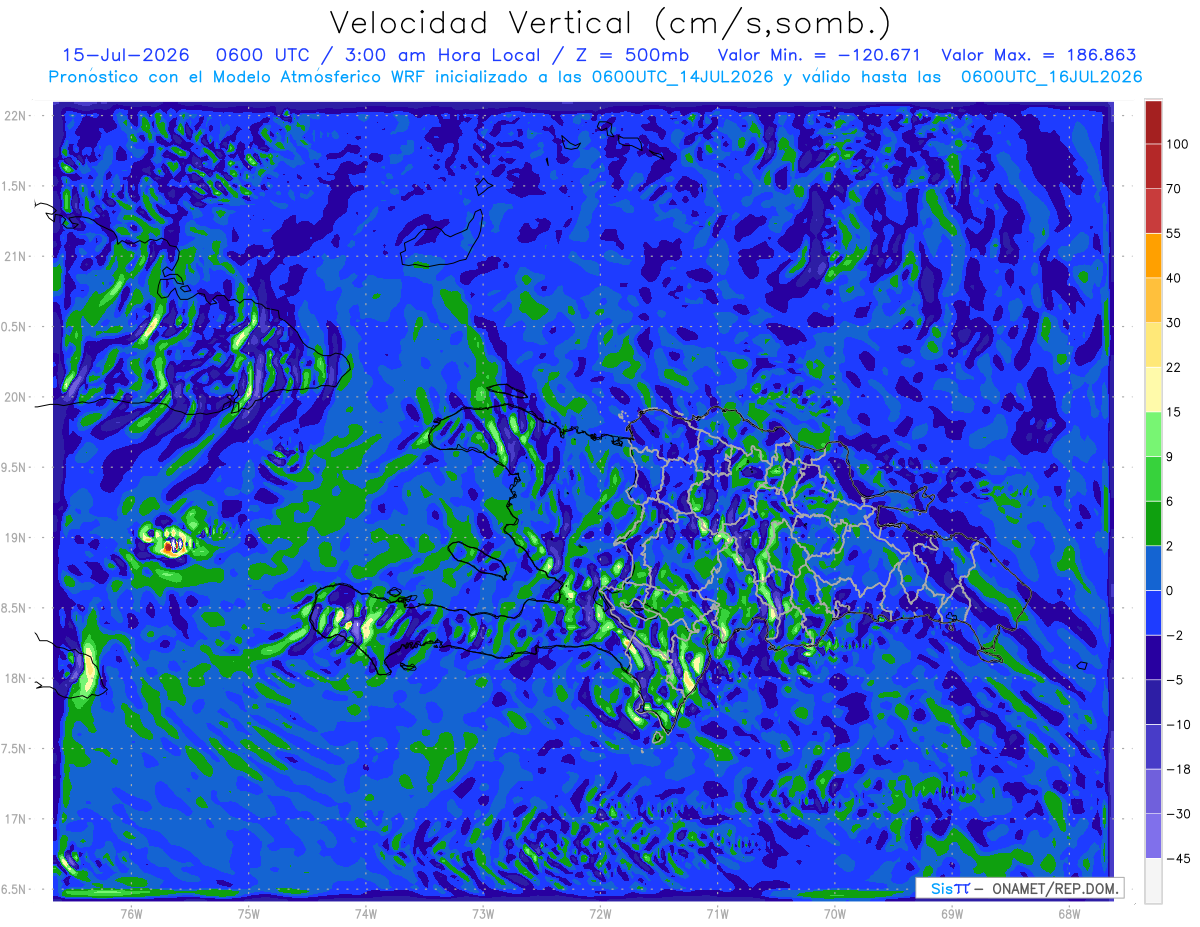Image resolution: width=1200 pixels, height=927 pixels.
Task: Select the date text "15-Jul-2026"
Action: 125,55
